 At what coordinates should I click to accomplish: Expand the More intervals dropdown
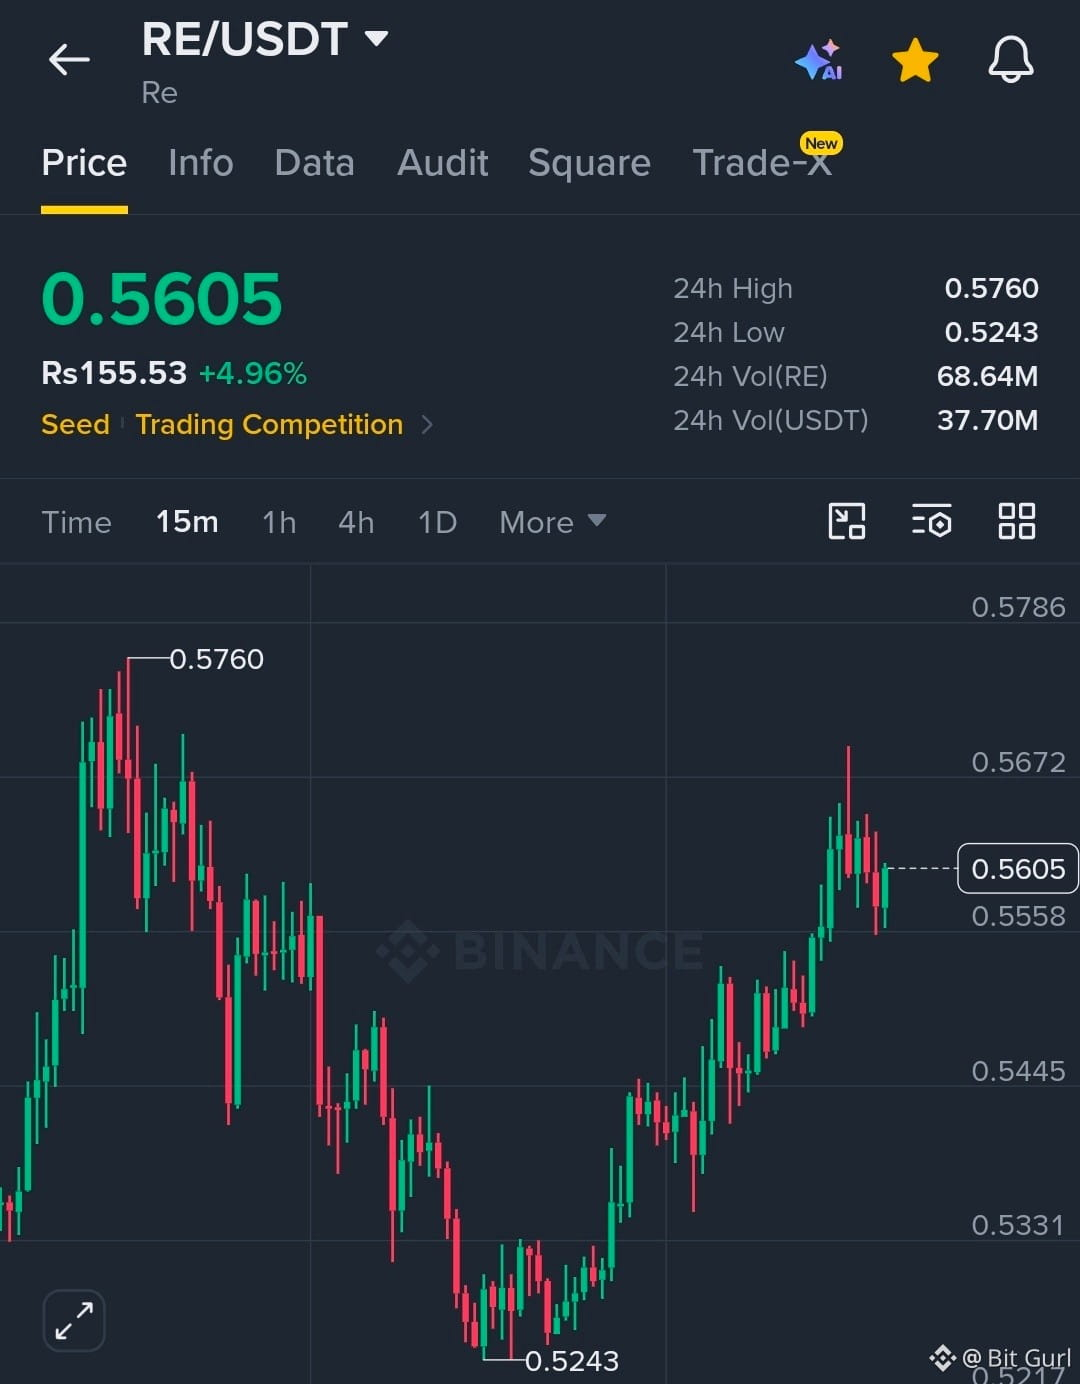pyautogui.click(x=552, y=522)
